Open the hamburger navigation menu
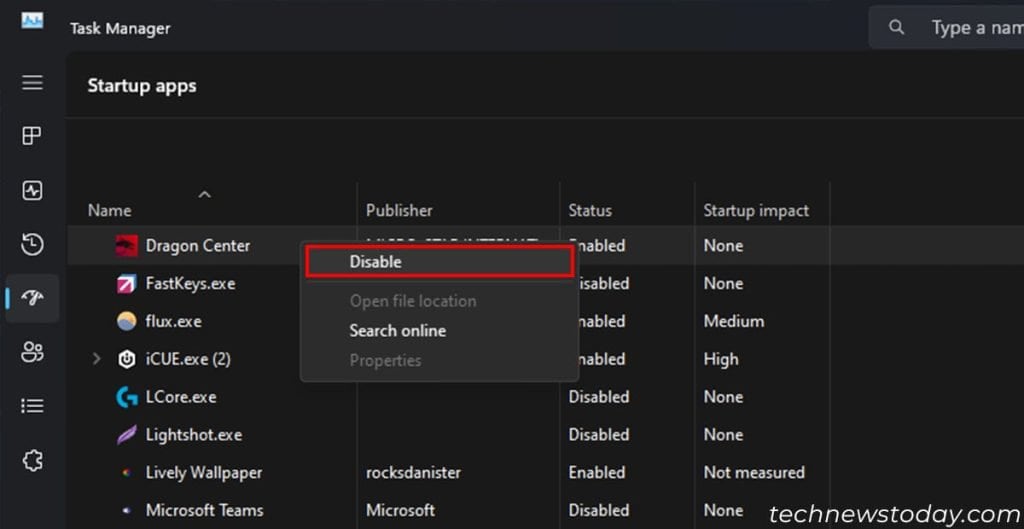Image resolution: width=1024 pixels, height=529 pixels. coord(33,83)
